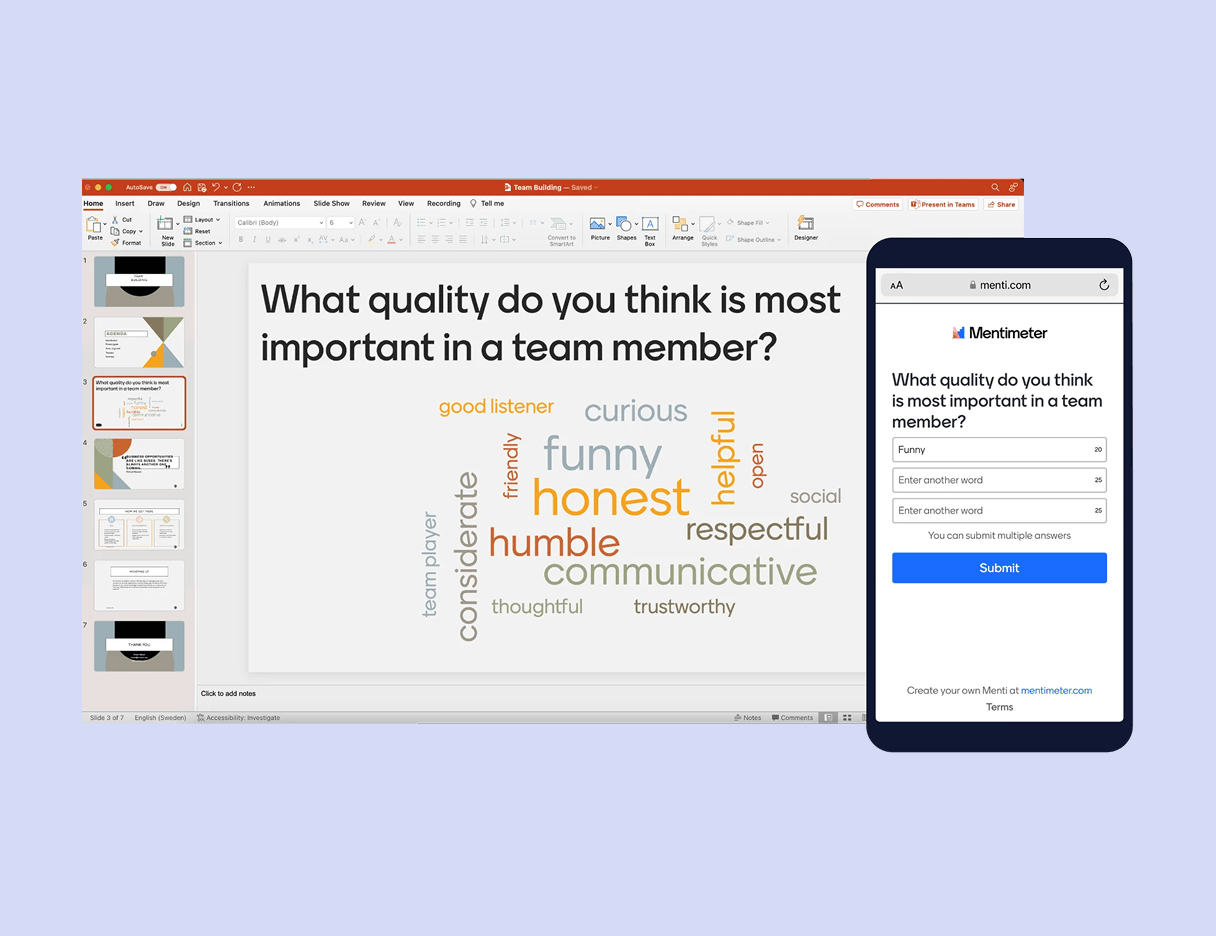Reload the menti.com page
This screenshot has height=936, width=1216.
click(1104, 285)
